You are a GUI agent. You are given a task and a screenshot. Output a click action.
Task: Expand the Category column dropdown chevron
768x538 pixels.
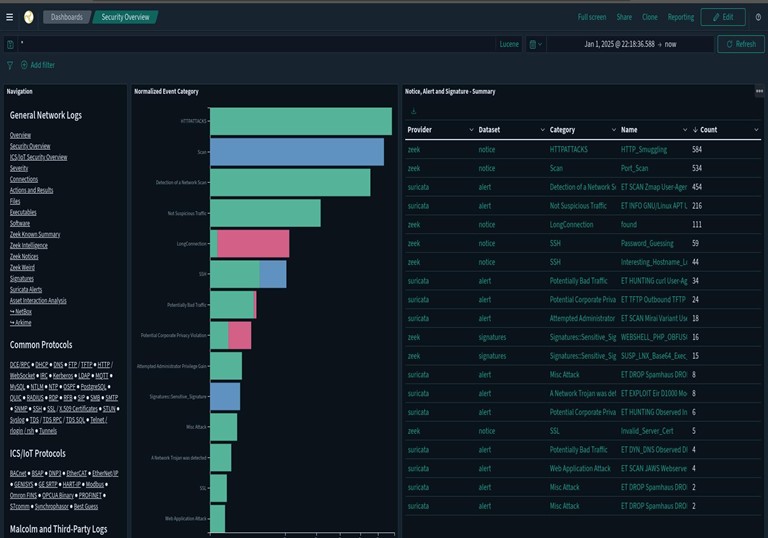tap(611, 130)
